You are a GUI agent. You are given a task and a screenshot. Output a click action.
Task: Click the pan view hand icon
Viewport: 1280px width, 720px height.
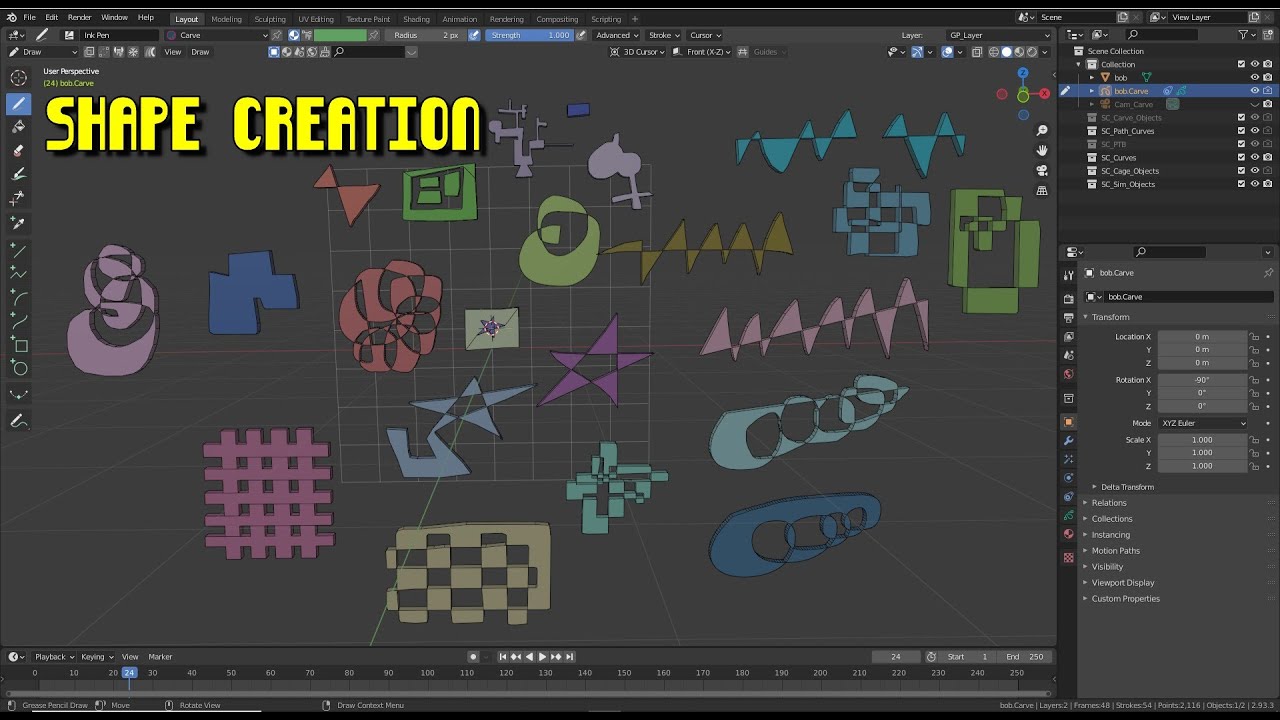click(1042, 151)
